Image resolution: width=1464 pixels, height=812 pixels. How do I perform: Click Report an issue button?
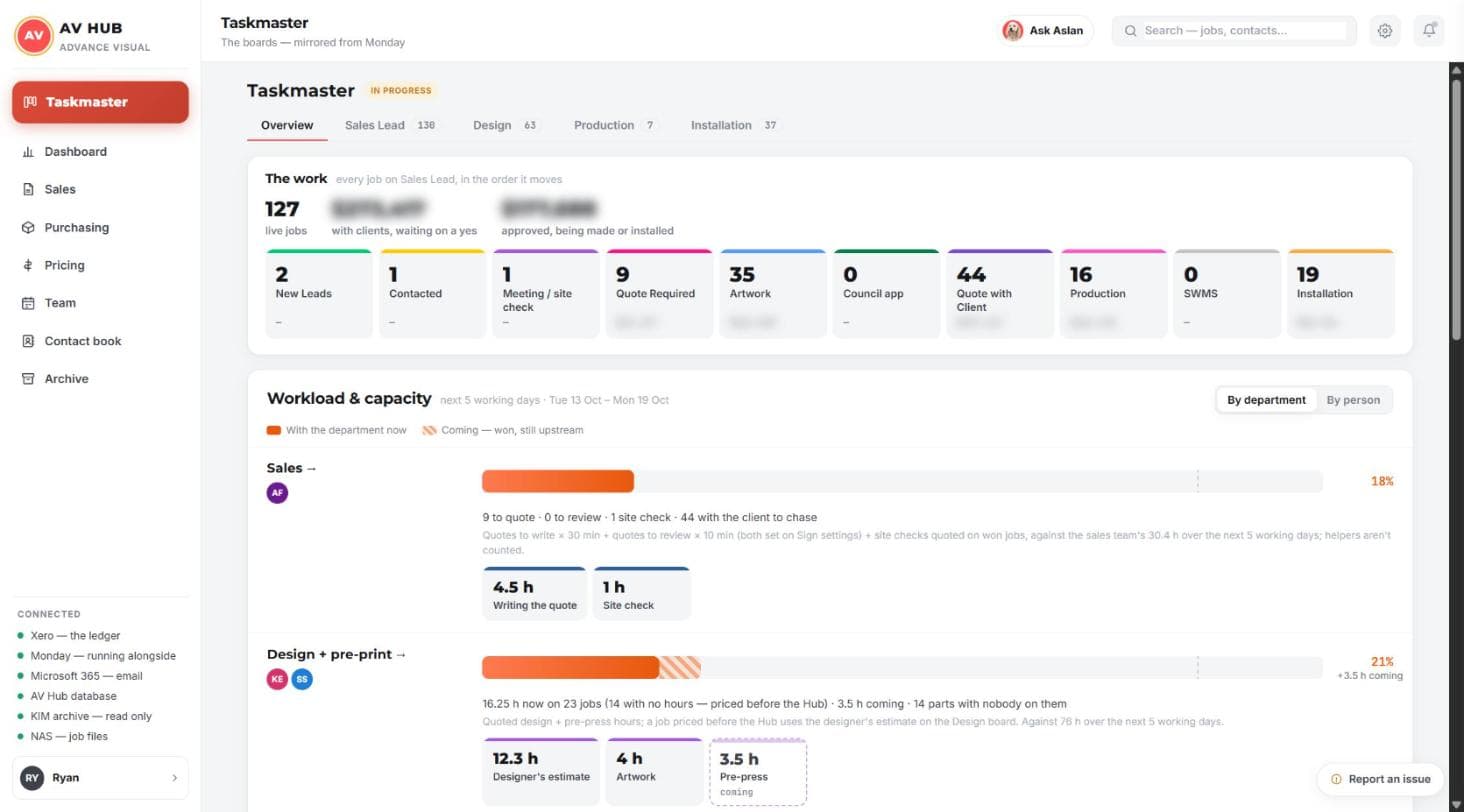[x=1380, y=779]
